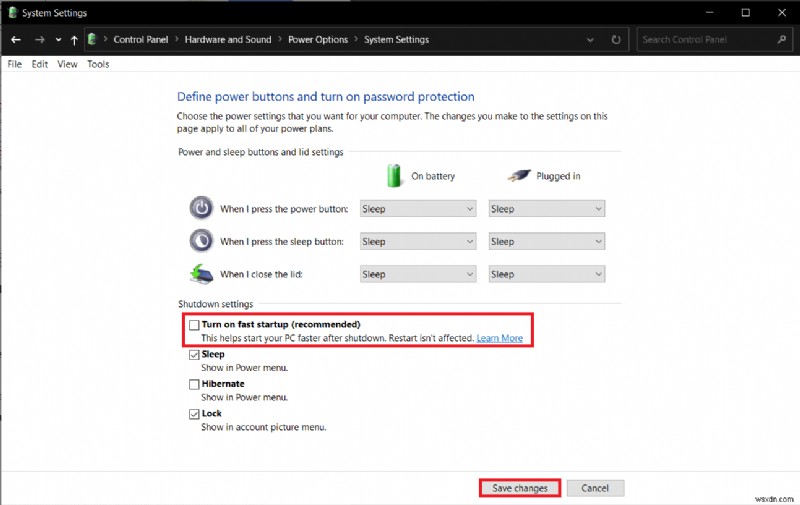The height and width of the screenshot is (505, 800).
Task: Focus the Search Control Panel field
Action: [x=714, y=39]
